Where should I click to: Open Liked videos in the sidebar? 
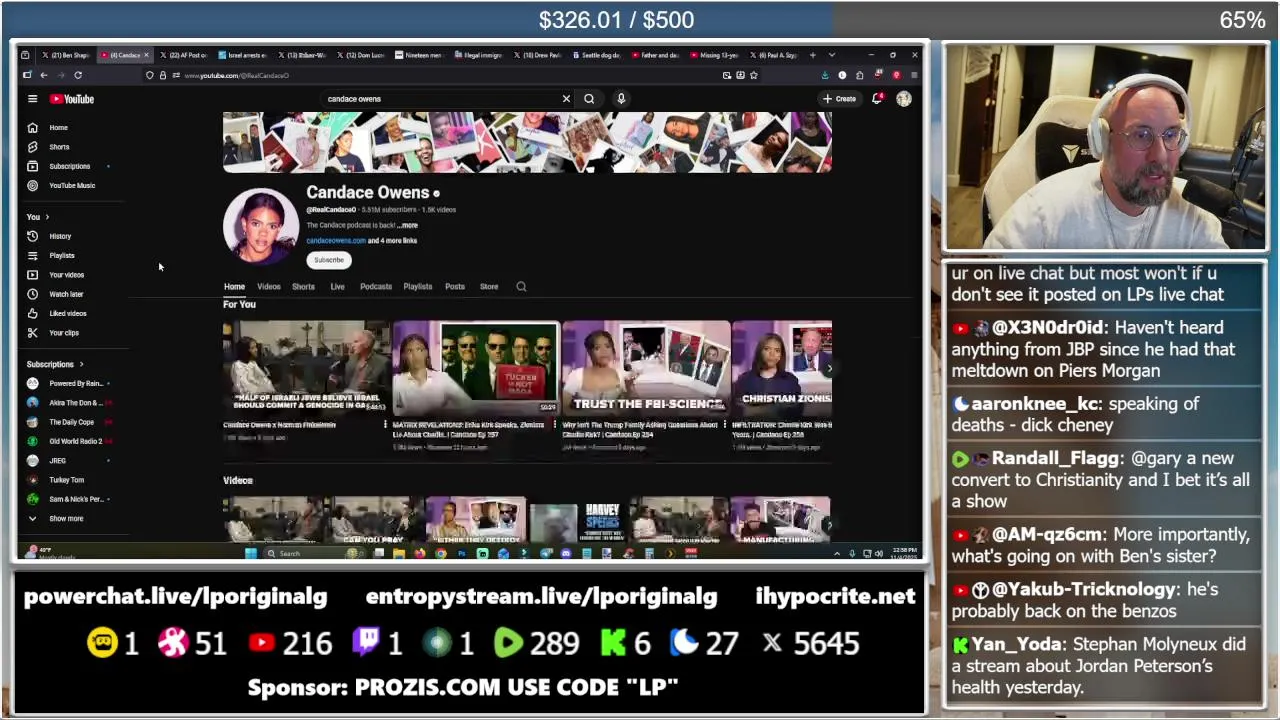(x=68, y=313)
